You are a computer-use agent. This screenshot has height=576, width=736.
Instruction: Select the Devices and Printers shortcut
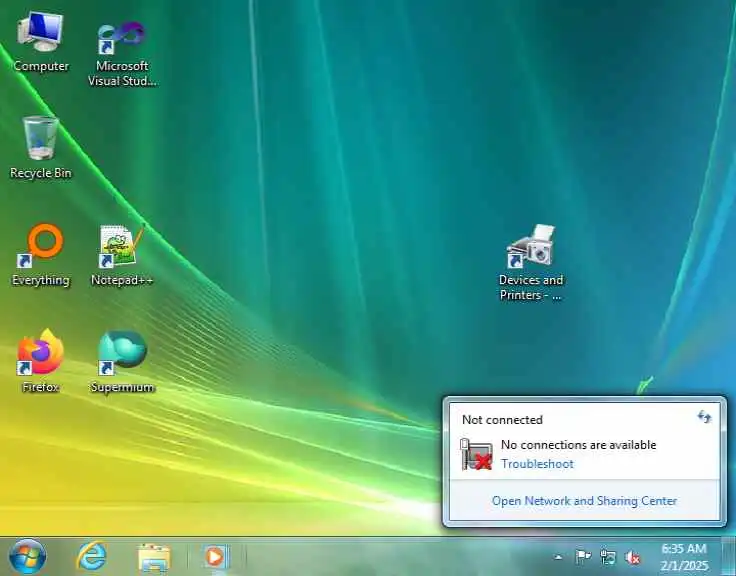[531, 262]
